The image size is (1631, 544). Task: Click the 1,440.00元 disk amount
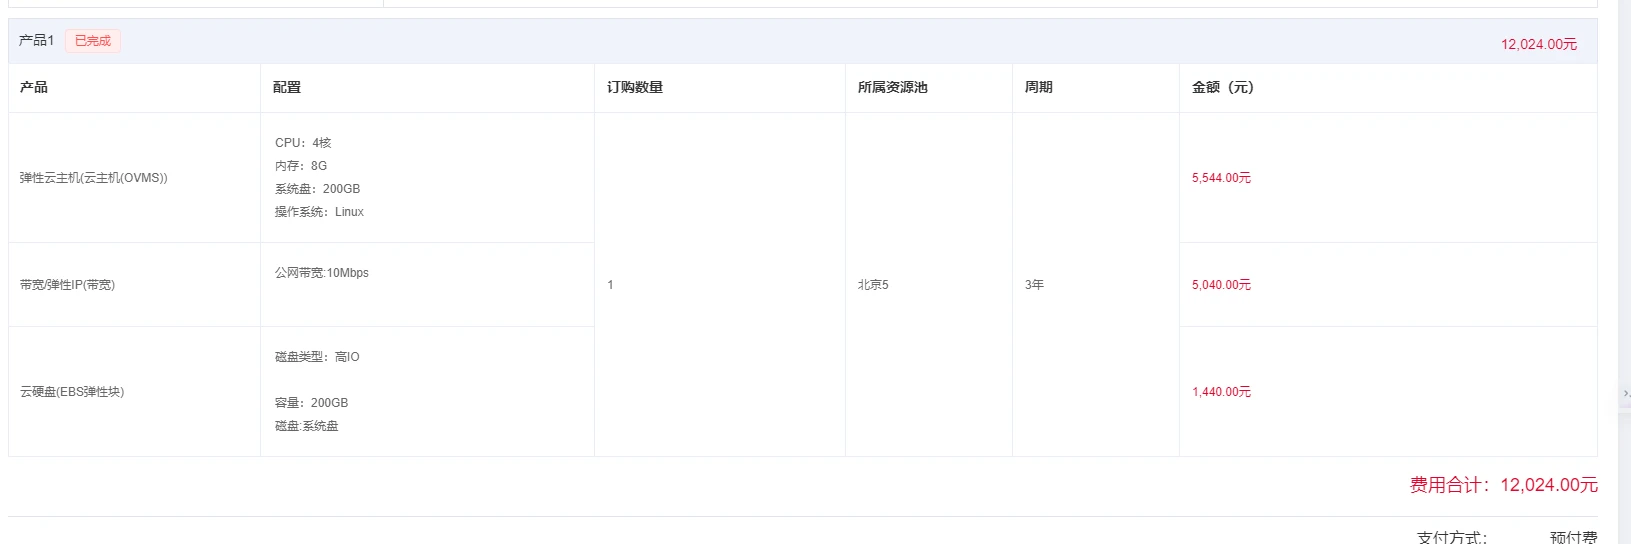tap(1221, 392)
